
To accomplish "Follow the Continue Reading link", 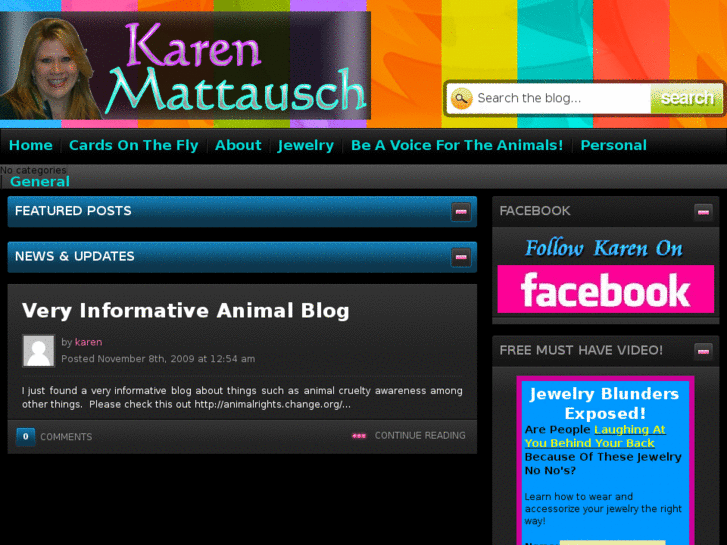I will [420, 436].
